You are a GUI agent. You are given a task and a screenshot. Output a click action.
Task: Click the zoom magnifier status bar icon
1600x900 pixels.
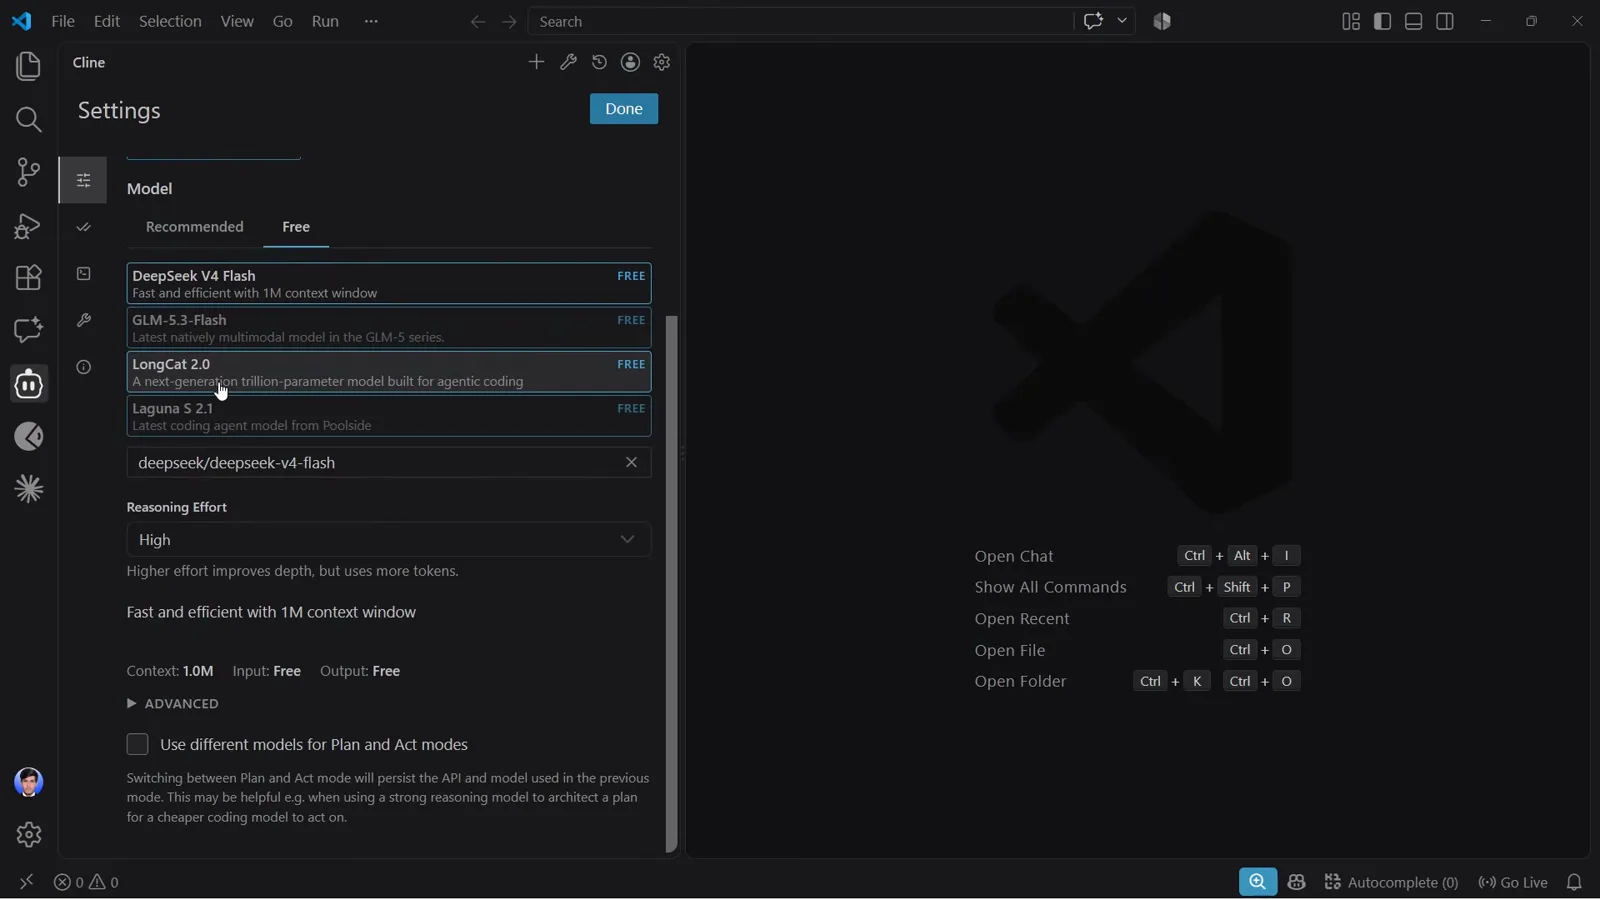coord(1258,883)
